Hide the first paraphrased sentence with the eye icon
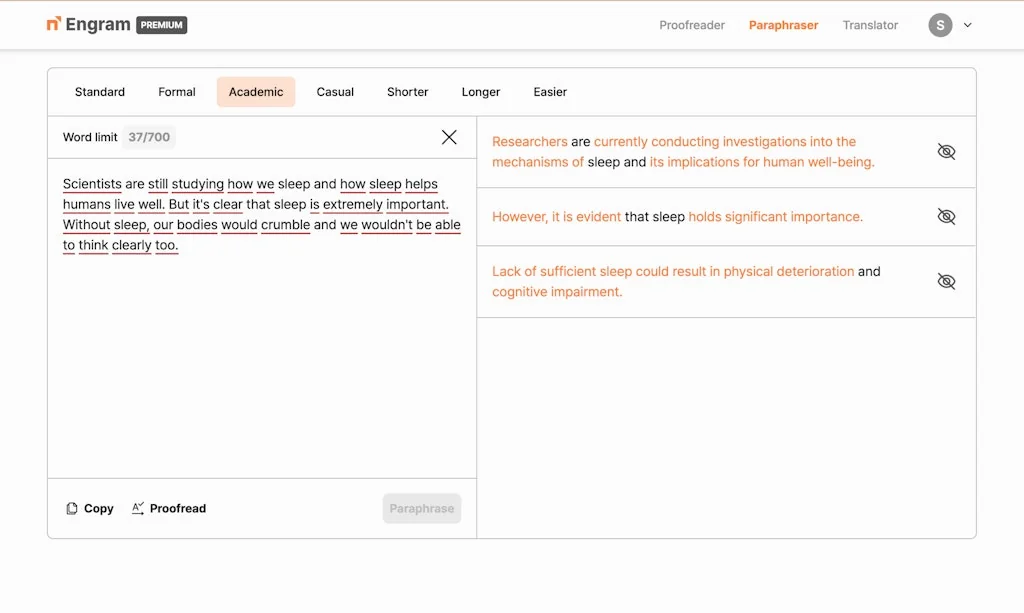Image resolution: width=1024 pixels, height=613 pixels. click(x=946, y=151)
